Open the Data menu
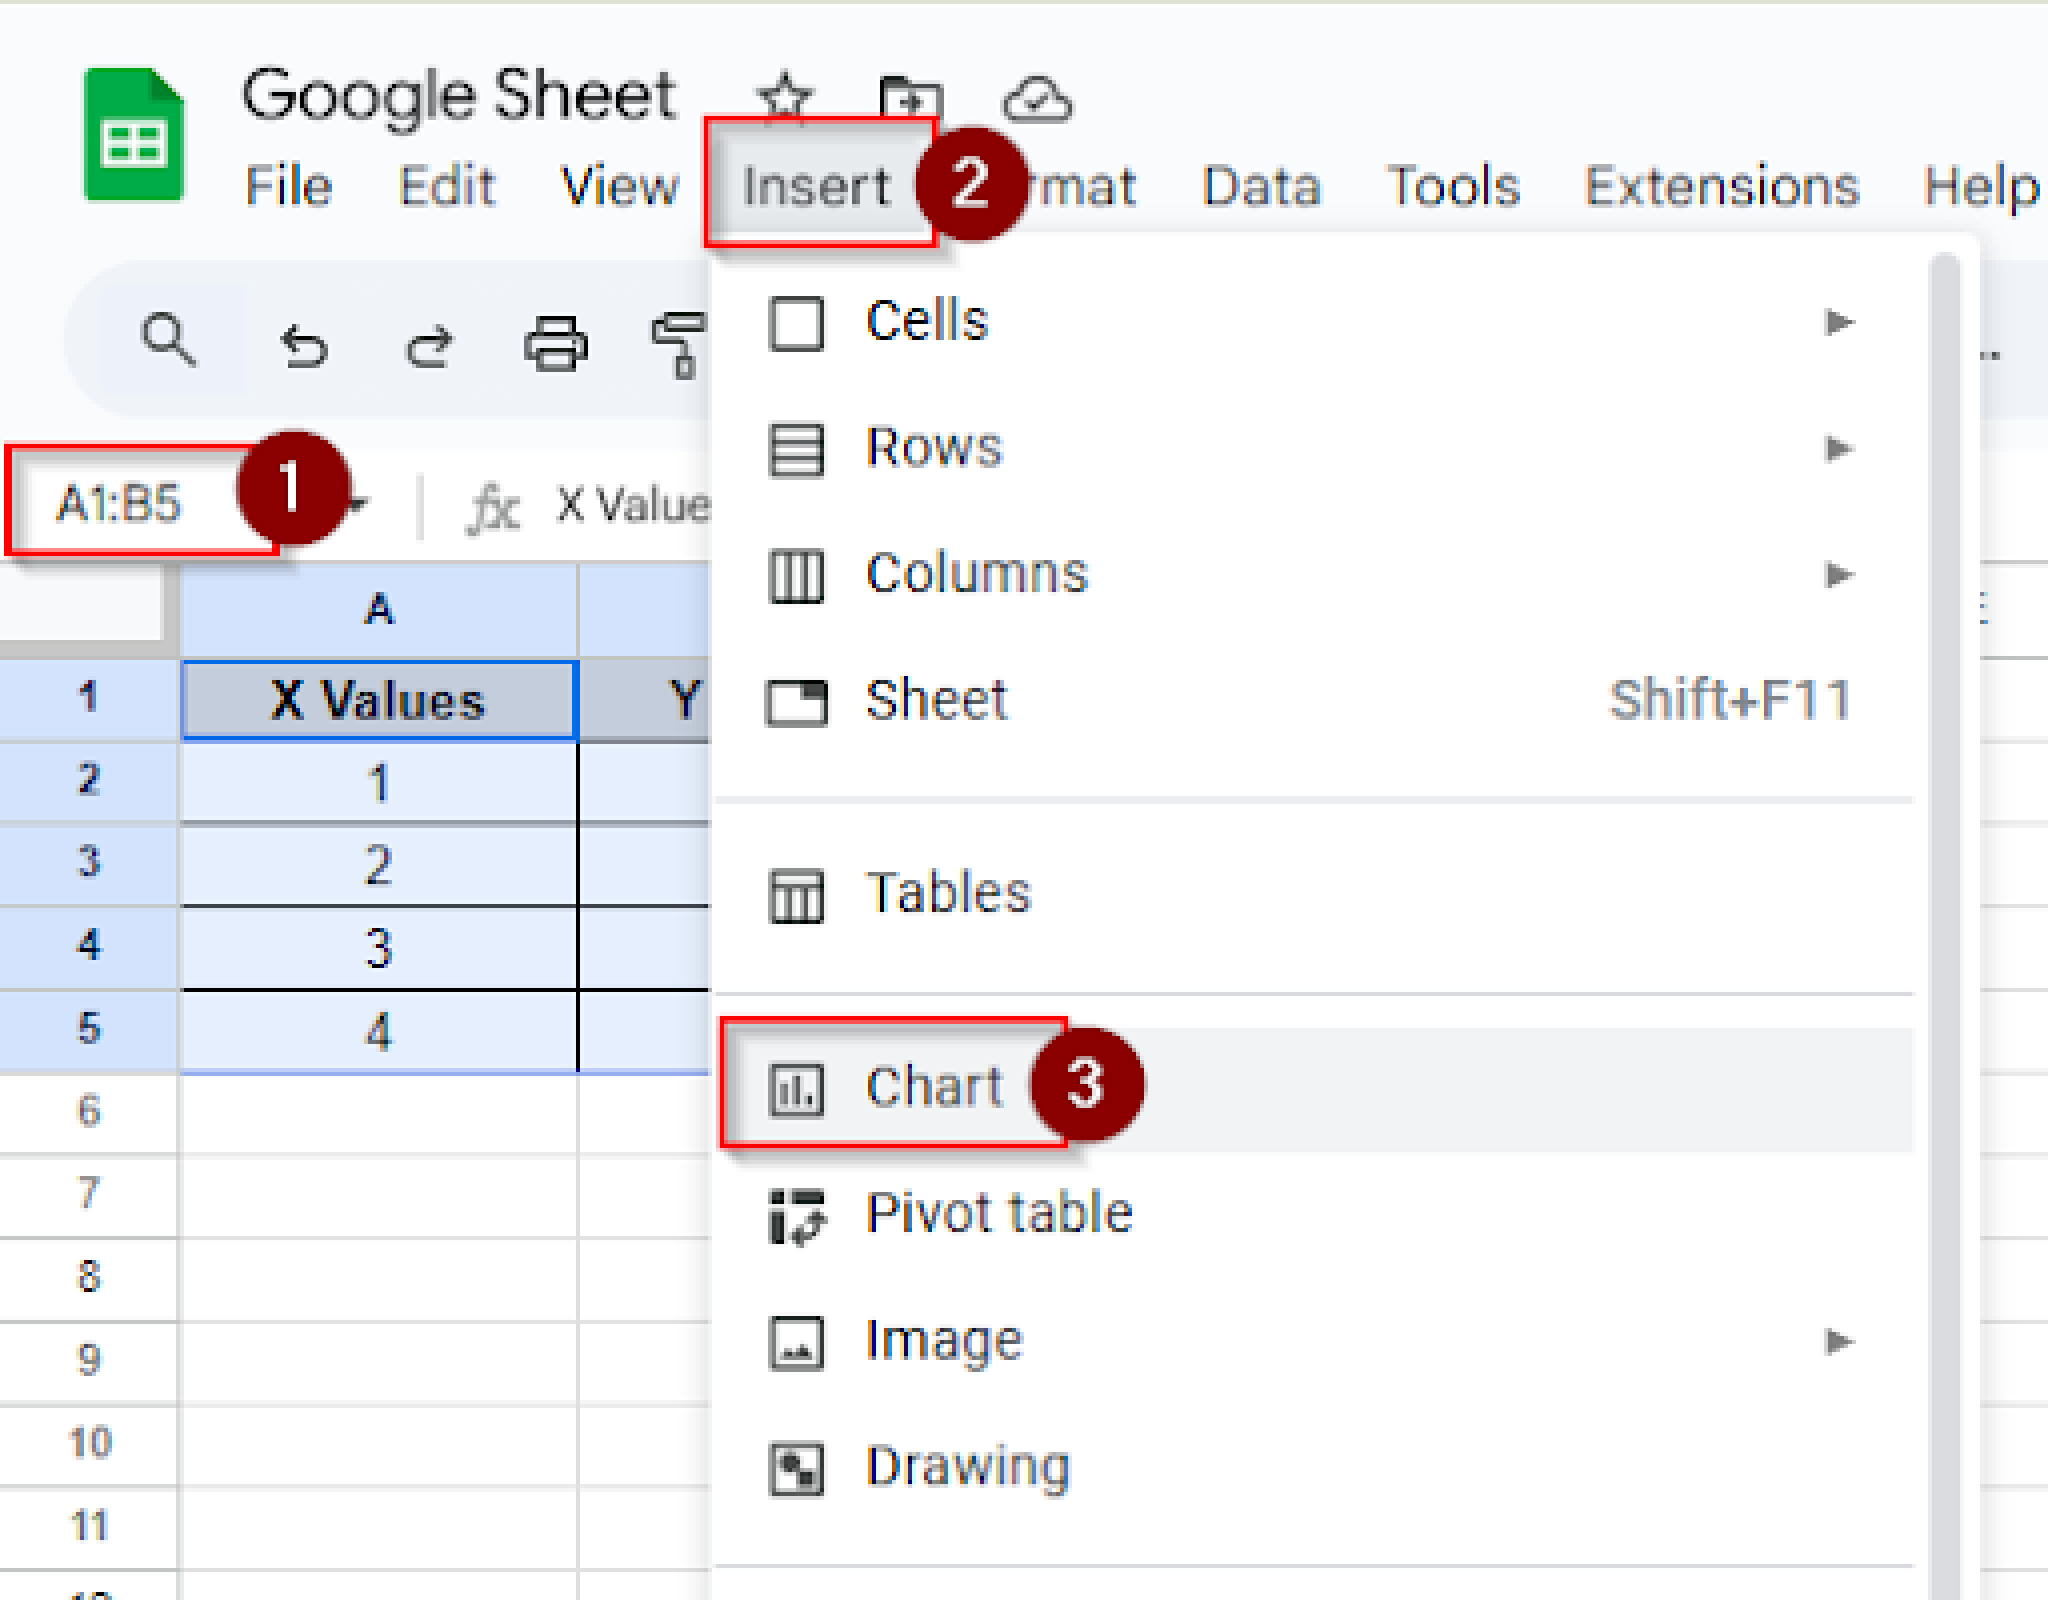Image resolution: width=2048 pixels, height=1600 pixels. pyautogui.click(x=1261, y=187)
